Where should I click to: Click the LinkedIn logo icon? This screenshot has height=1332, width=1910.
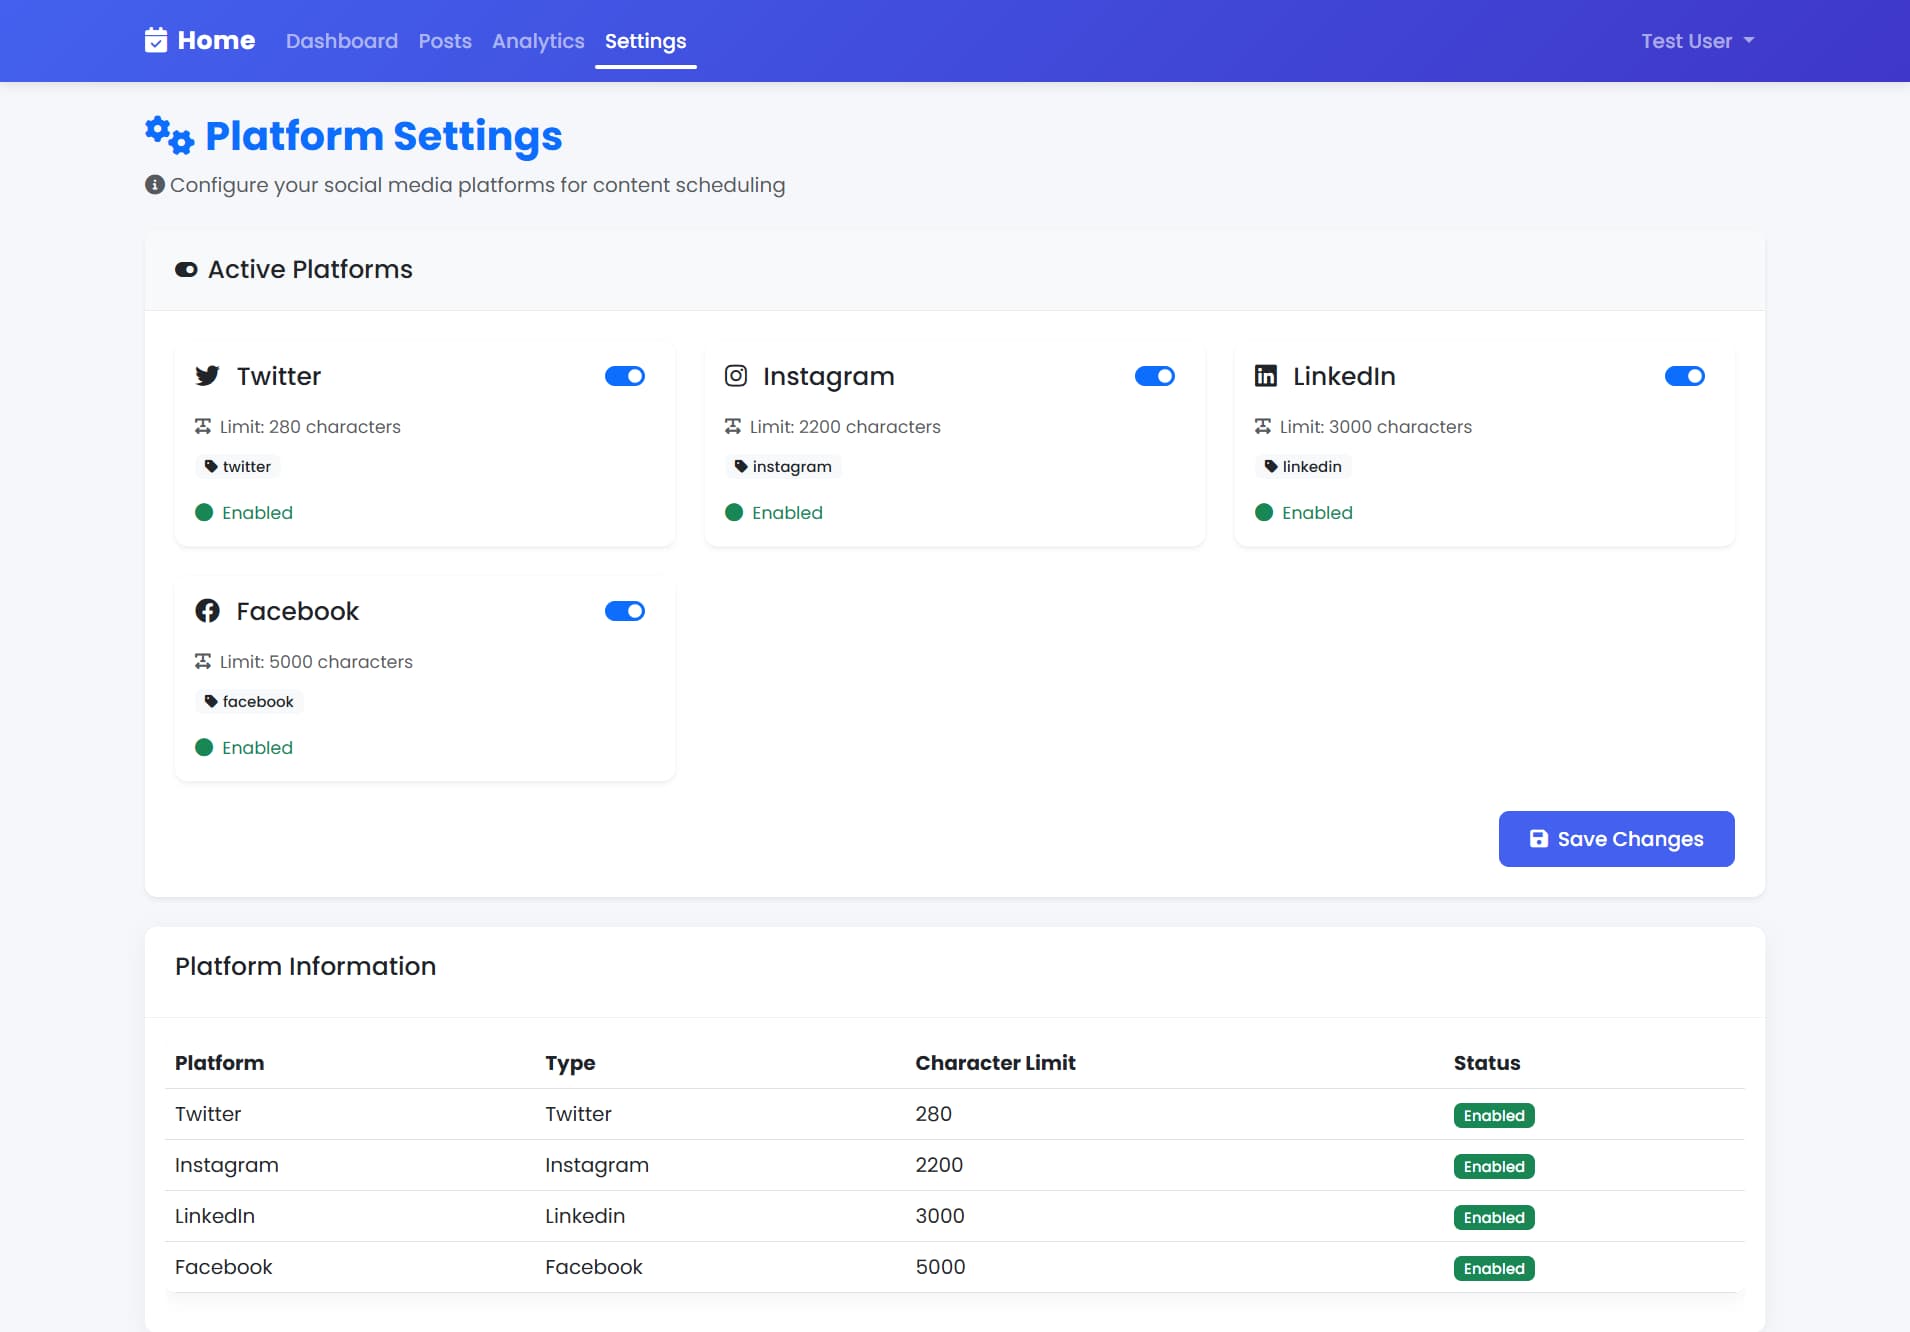pyautogui.click(x=1265, y=376)
